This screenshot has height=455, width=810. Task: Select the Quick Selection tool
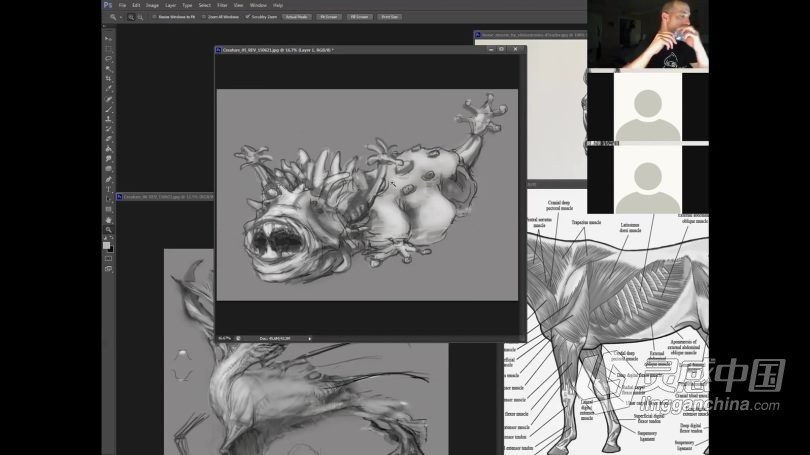(x=108, y=69)
